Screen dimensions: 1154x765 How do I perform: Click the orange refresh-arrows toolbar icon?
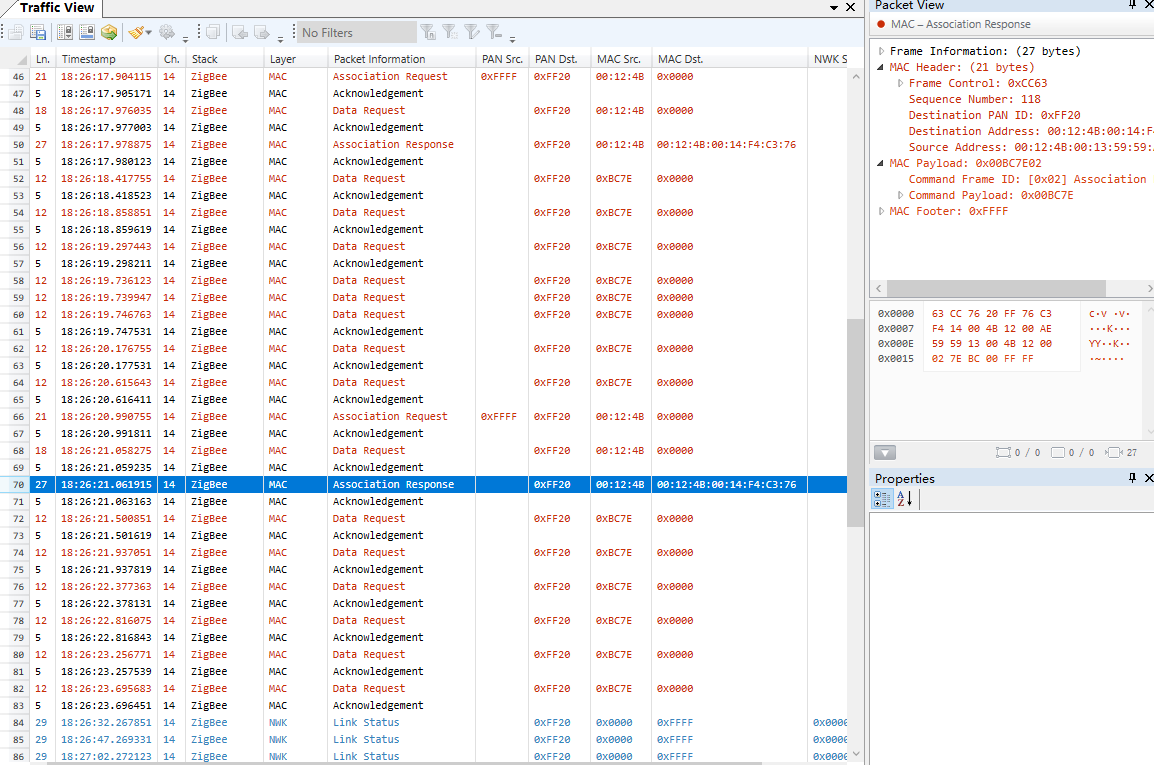tap(109, 32)
